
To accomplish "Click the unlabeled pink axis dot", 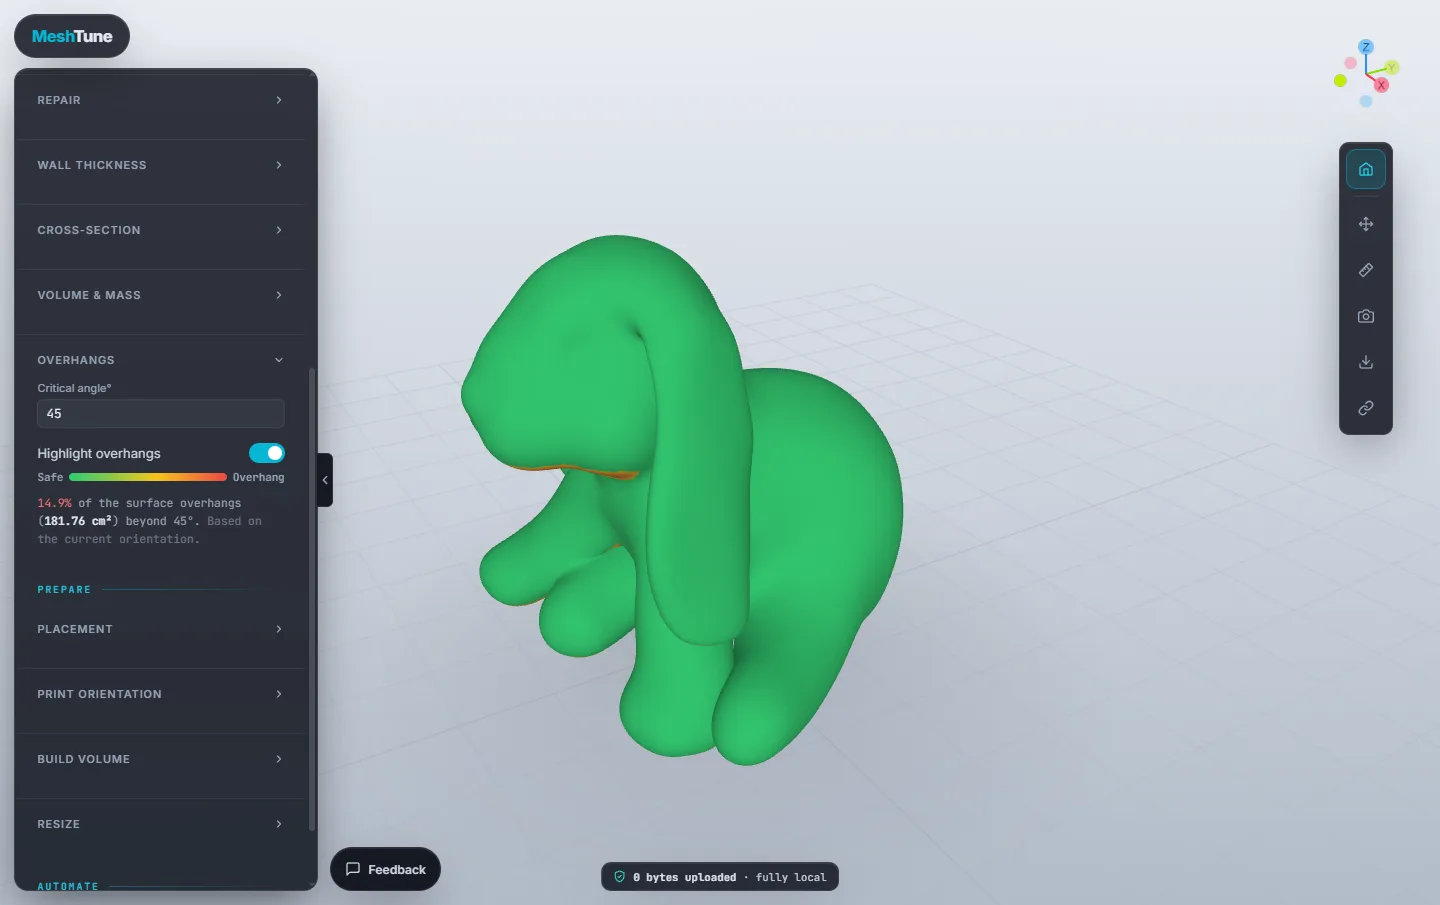I will click(1350, 63).
